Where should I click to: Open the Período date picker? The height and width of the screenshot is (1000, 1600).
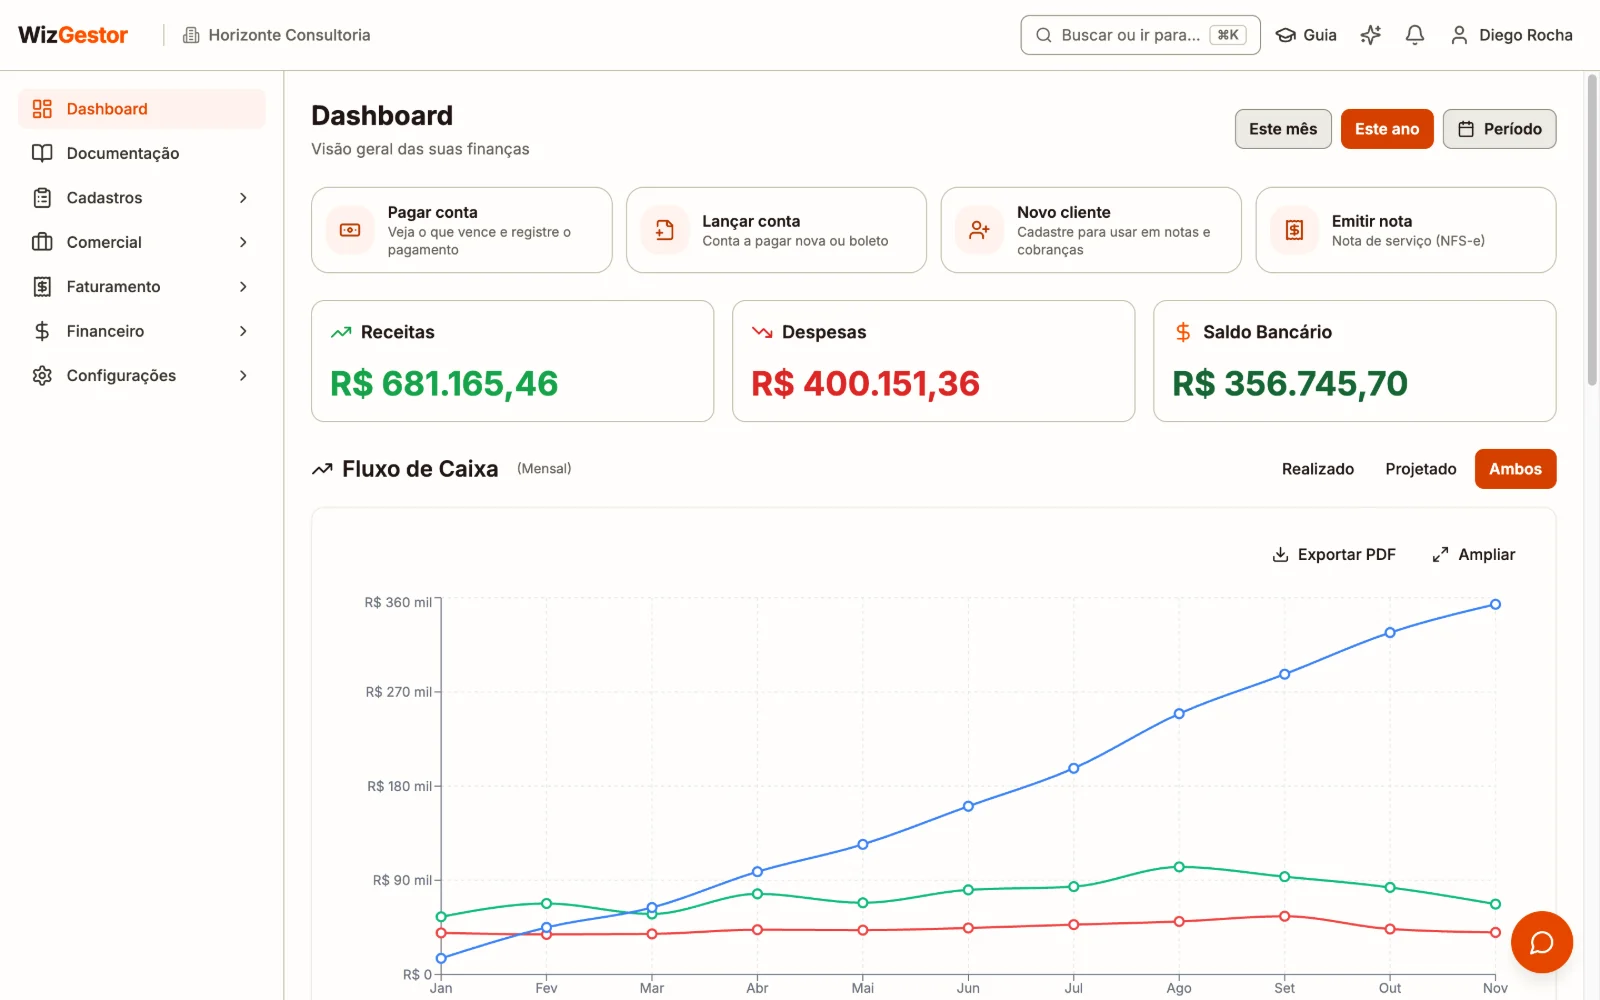click(1499, 129)
